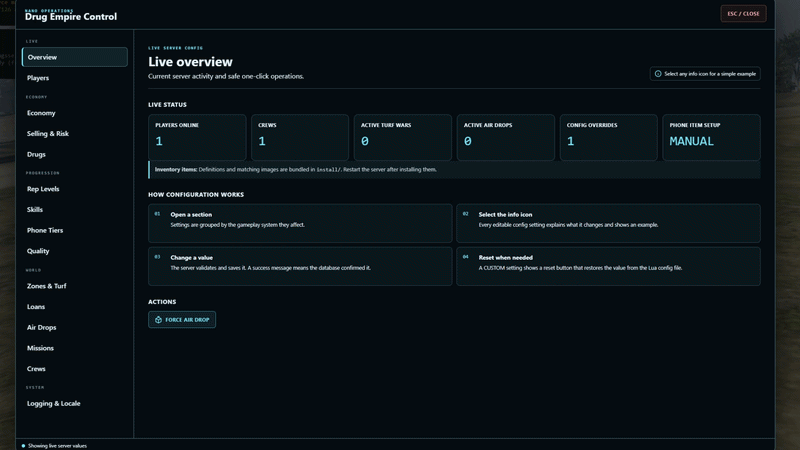Open the Crews sidebar section

tap(74, 368)
